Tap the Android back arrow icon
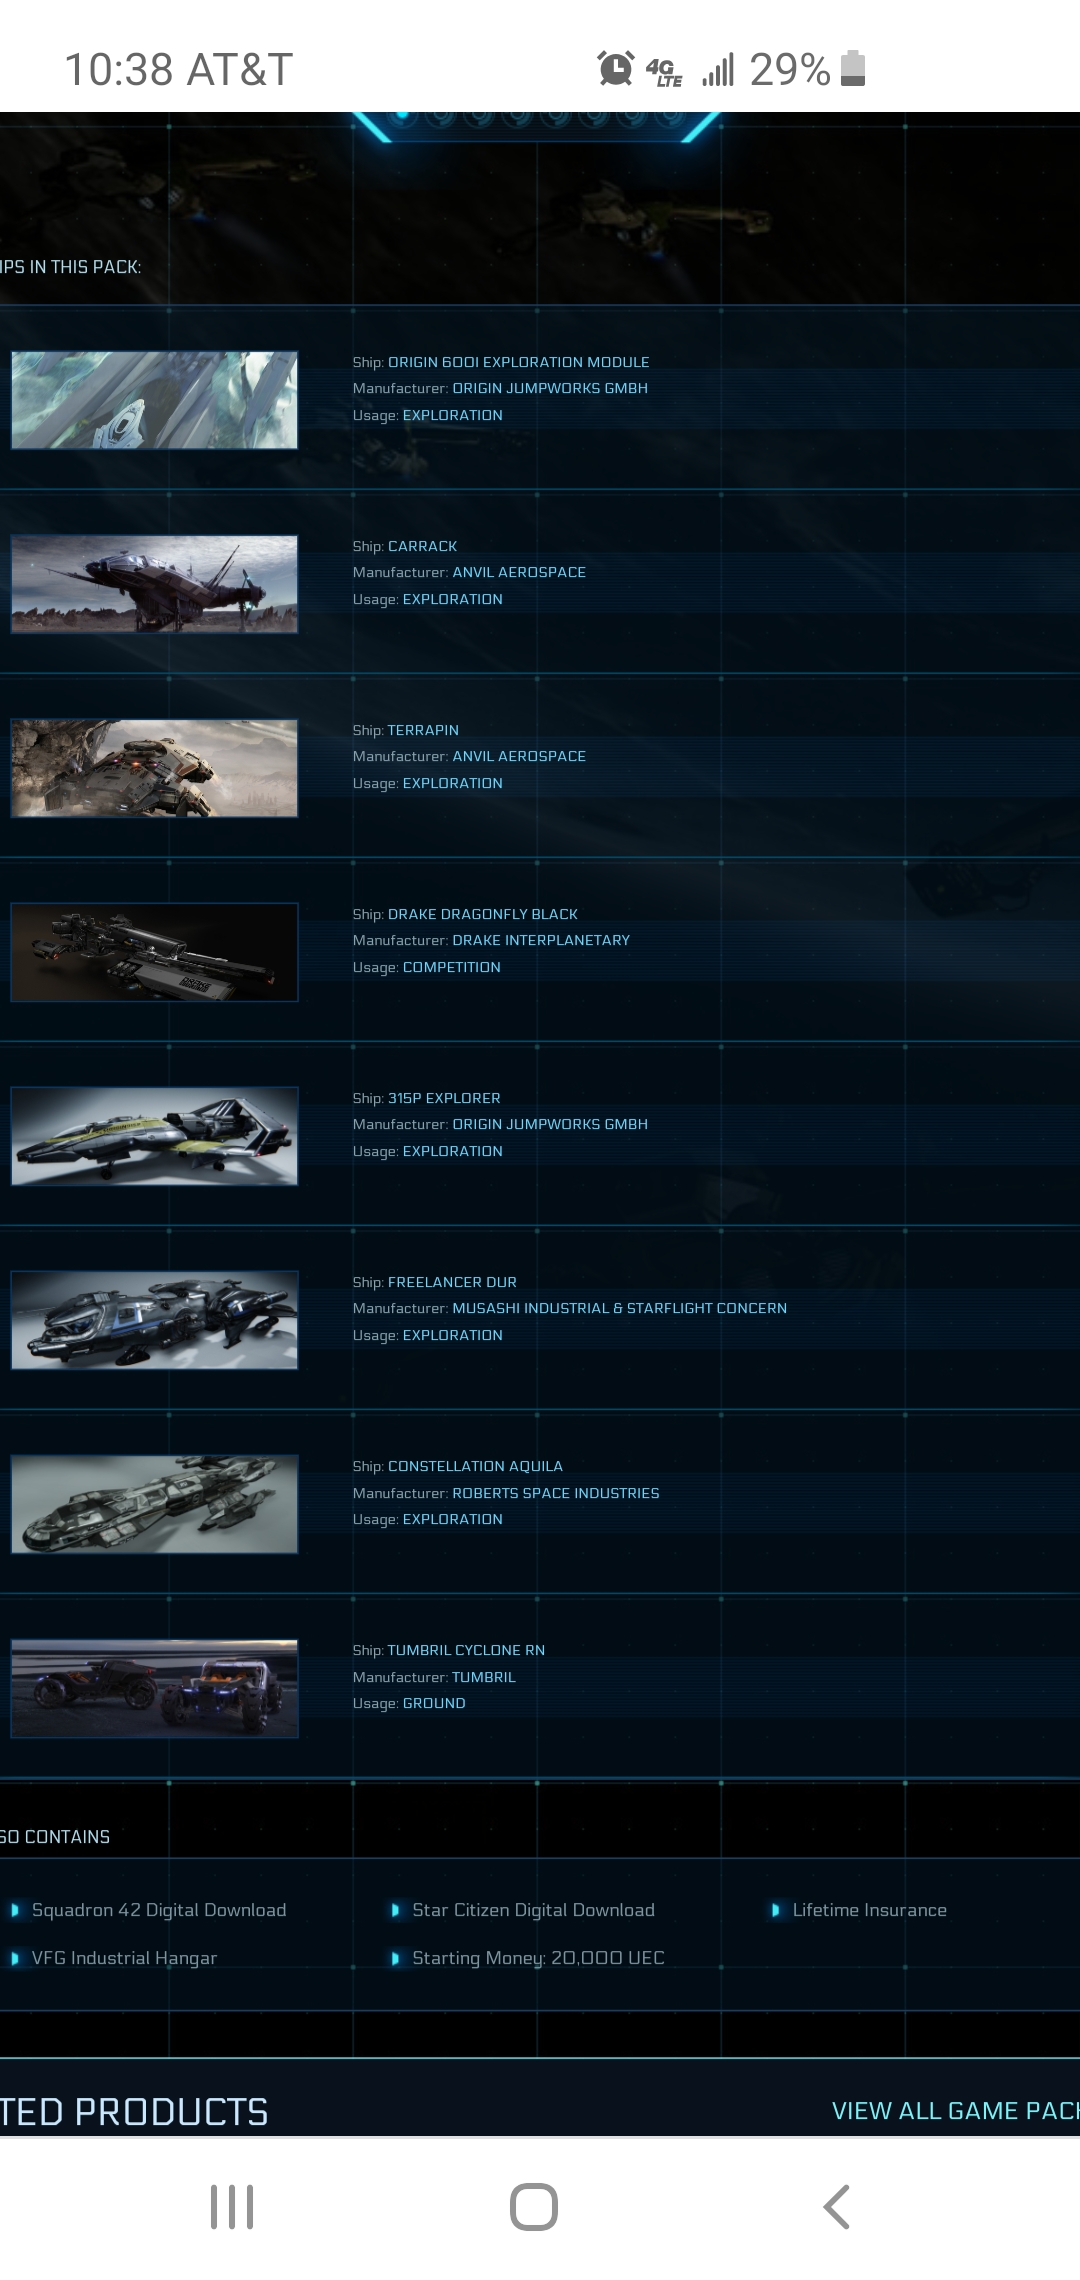1080x2280 pixels. tap(836, 2206)
